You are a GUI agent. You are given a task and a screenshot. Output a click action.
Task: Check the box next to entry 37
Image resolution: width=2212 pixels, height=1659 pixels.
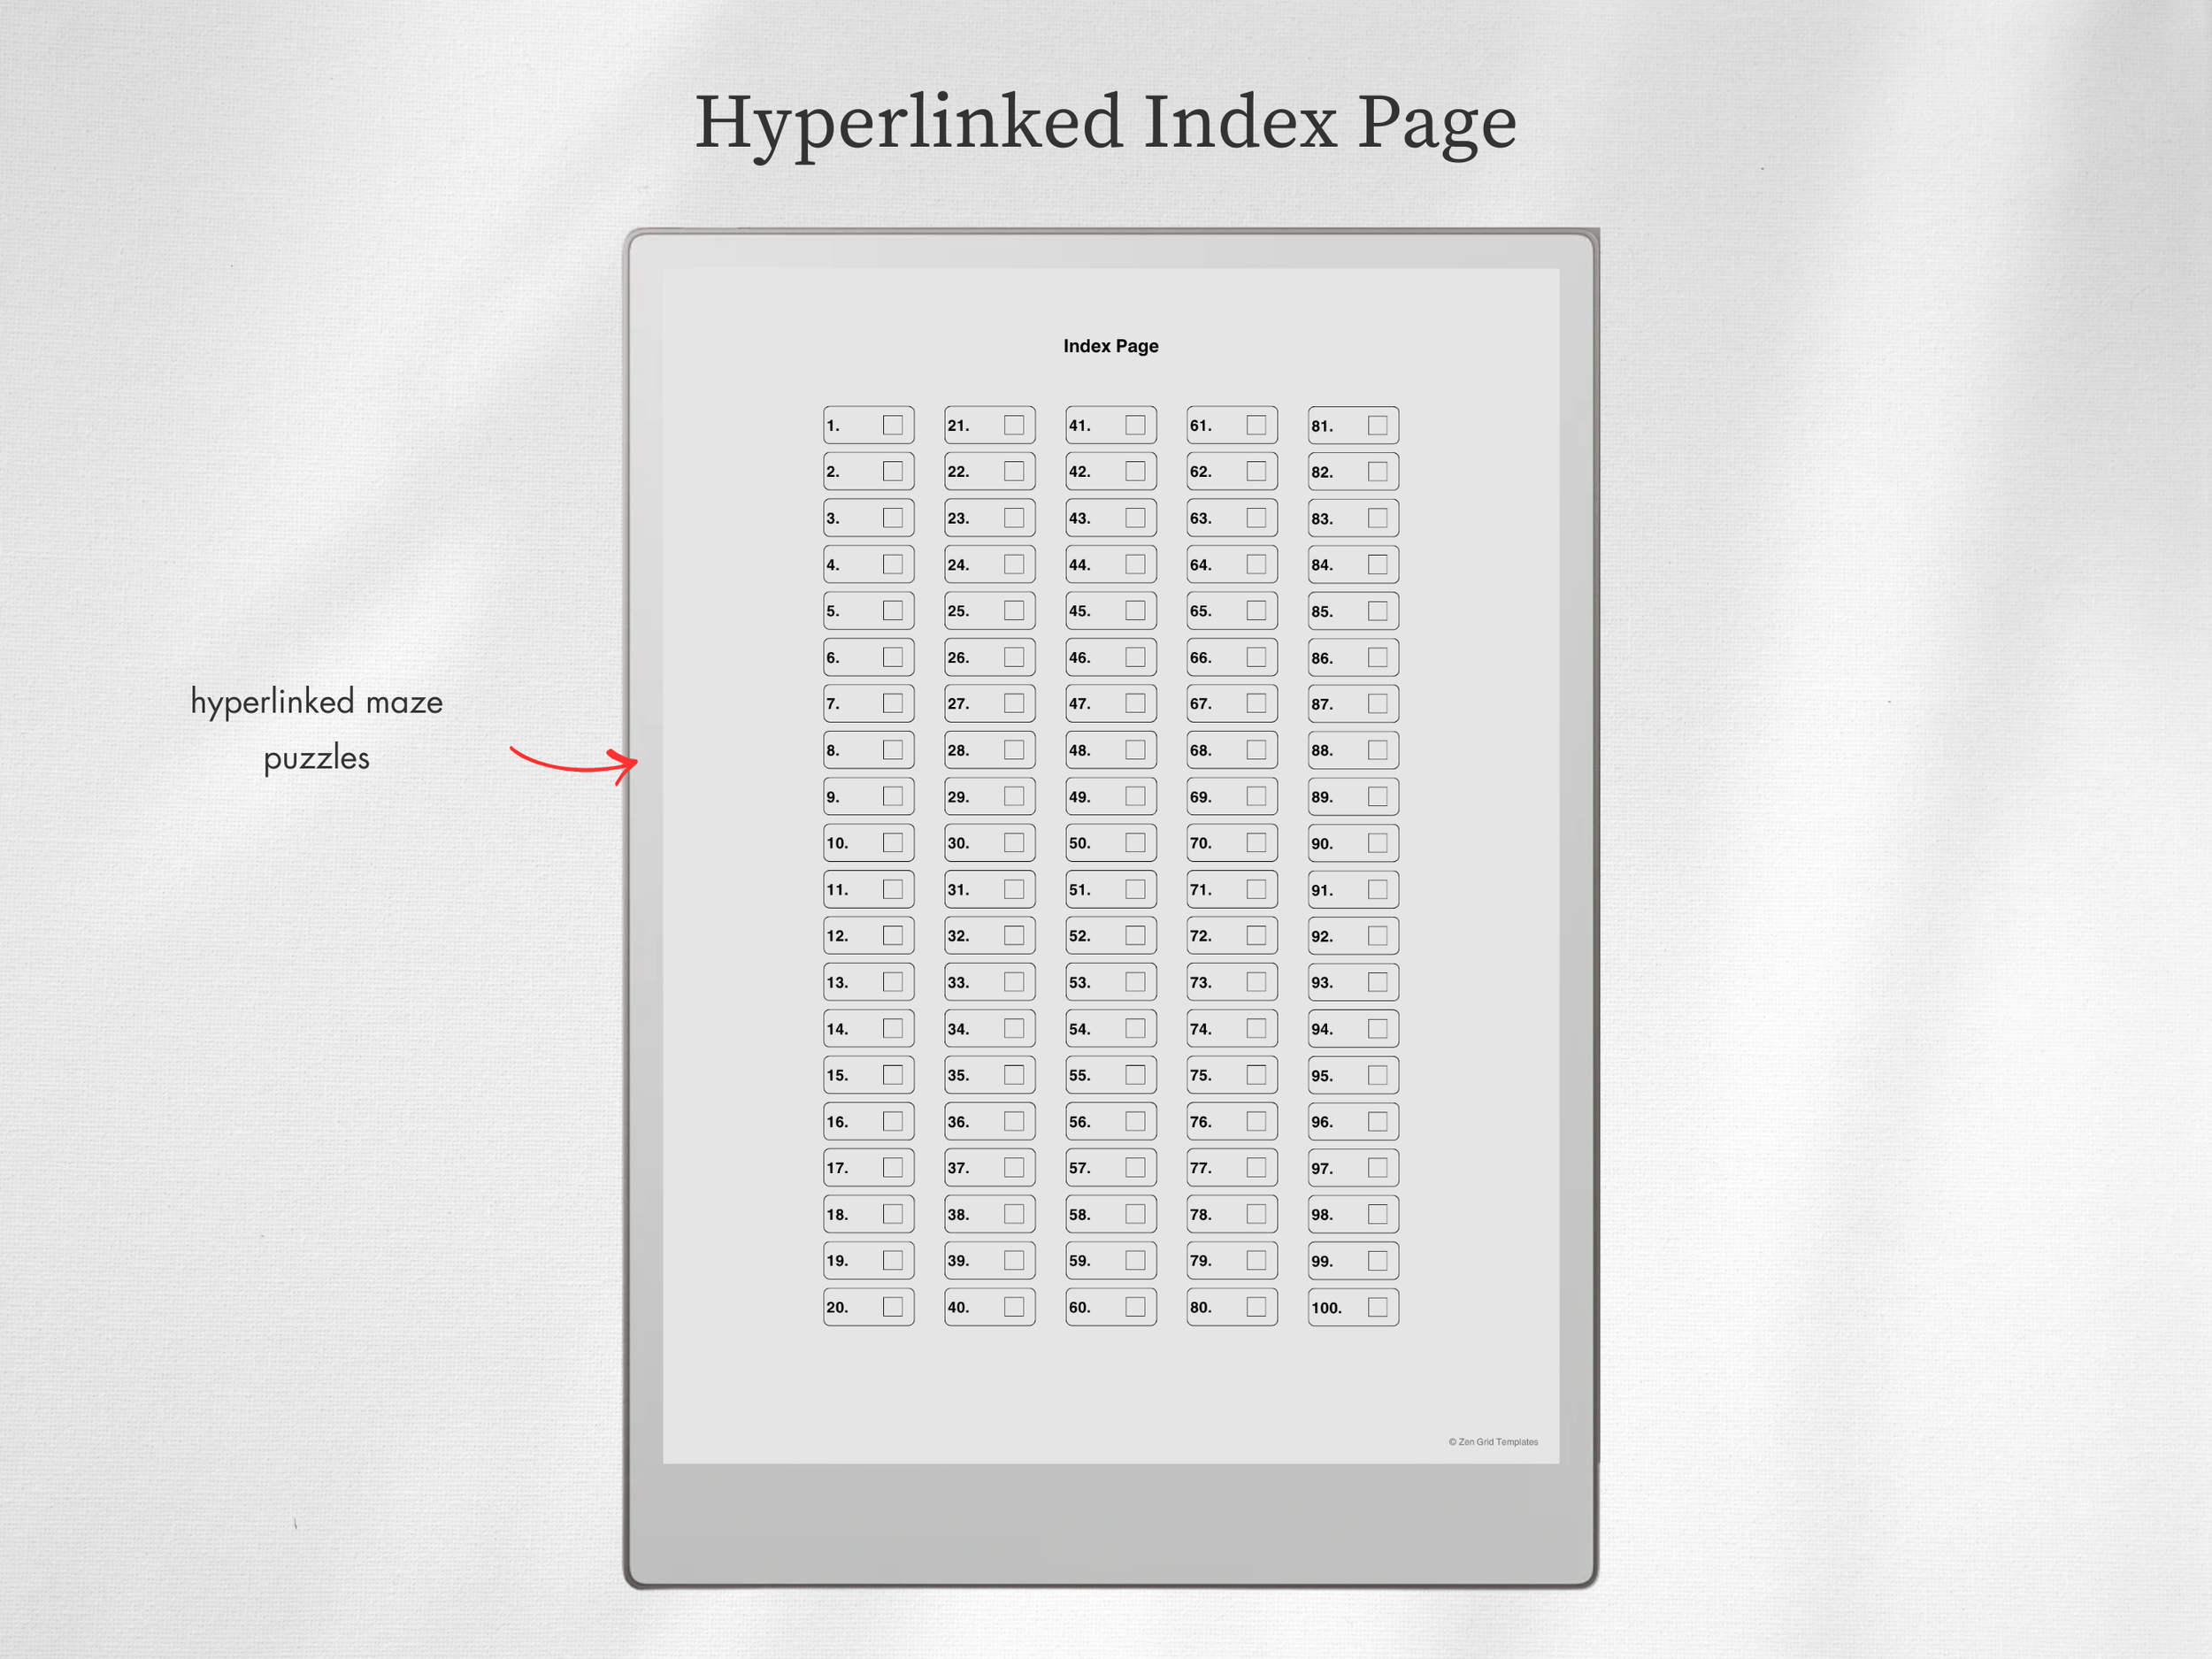click(1014, 1167)
